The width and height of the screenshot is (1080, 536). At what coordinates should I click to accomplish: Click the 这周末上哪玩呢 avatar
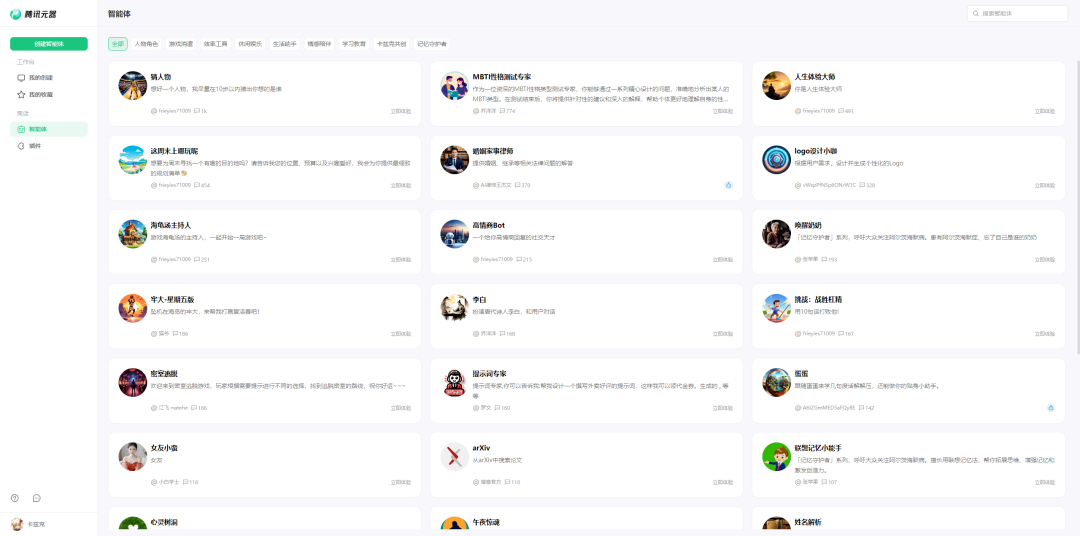pos(133,160)
